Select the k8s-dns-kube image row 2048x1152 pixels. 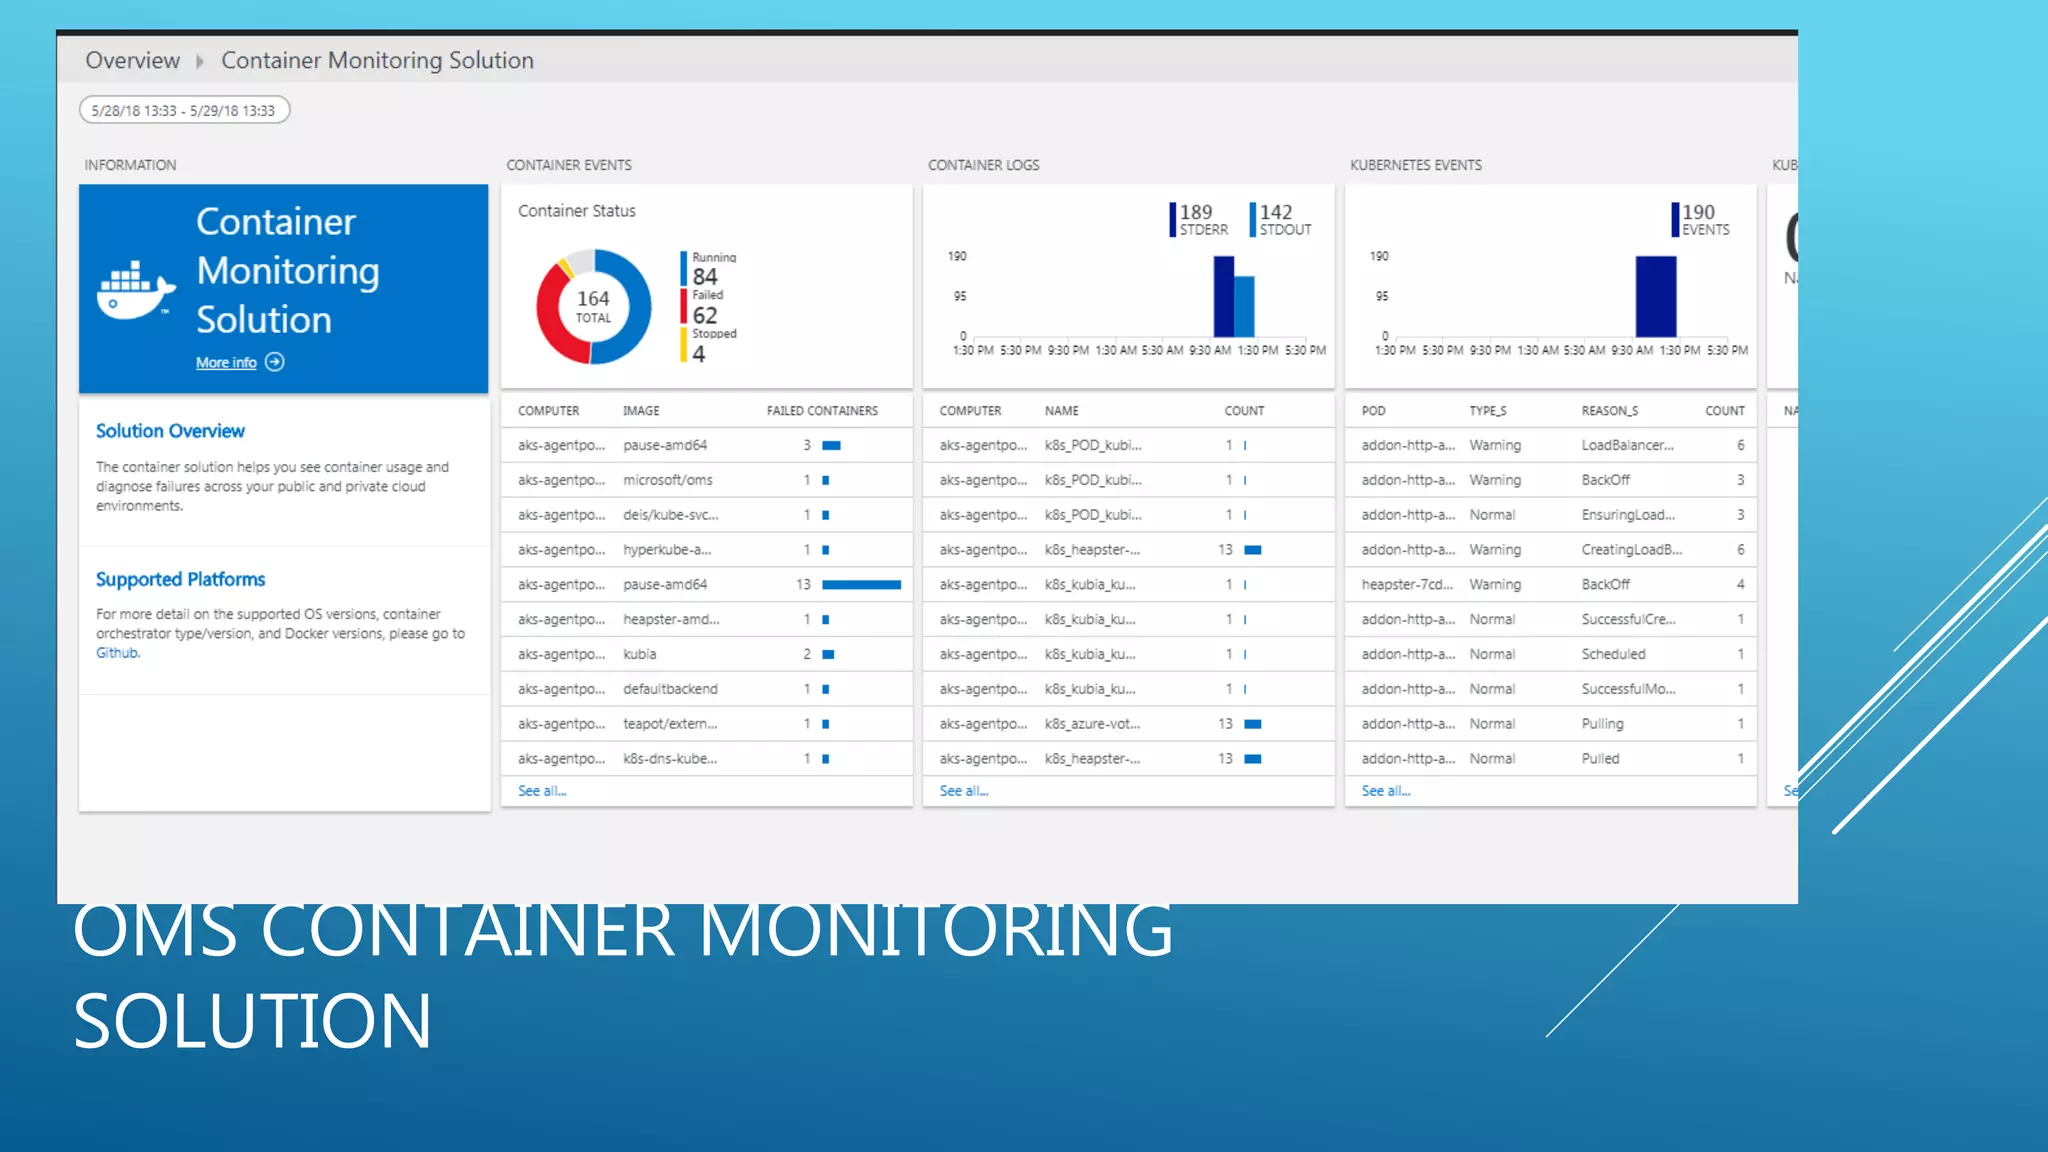click(706, 759)
